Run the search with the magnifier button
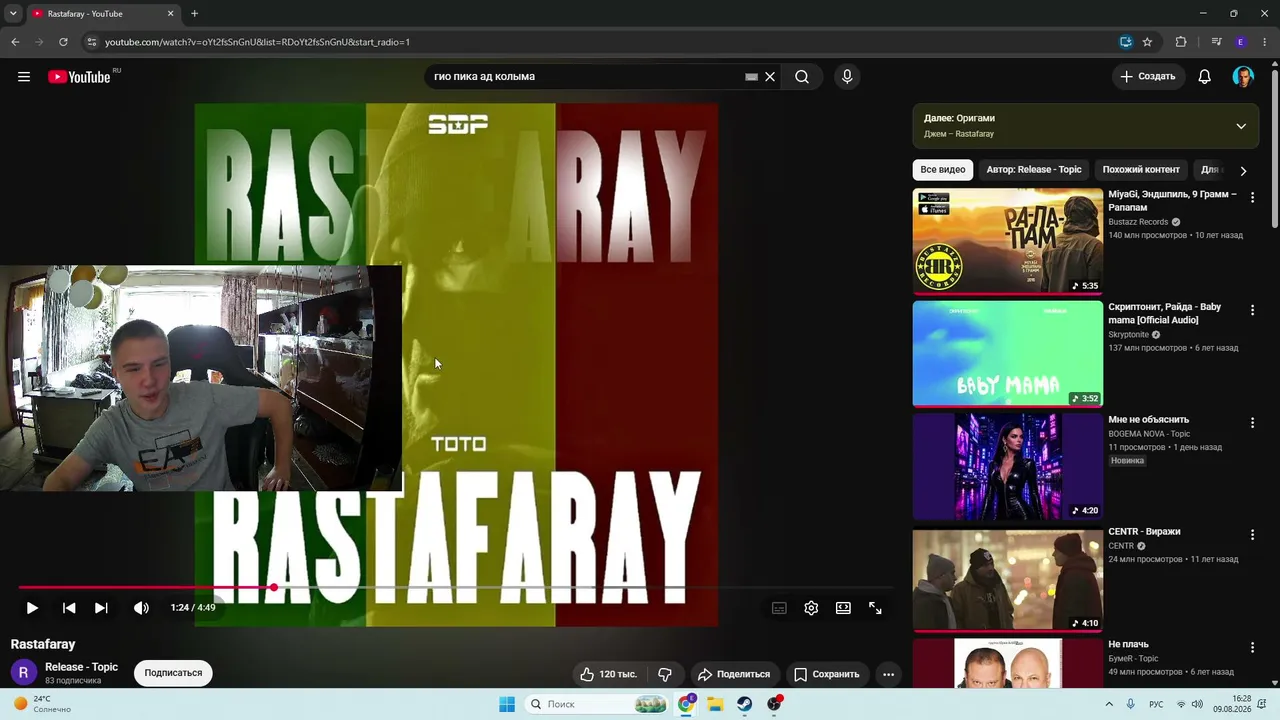This screenshot has height=720, width=1280. pos(802,77)
